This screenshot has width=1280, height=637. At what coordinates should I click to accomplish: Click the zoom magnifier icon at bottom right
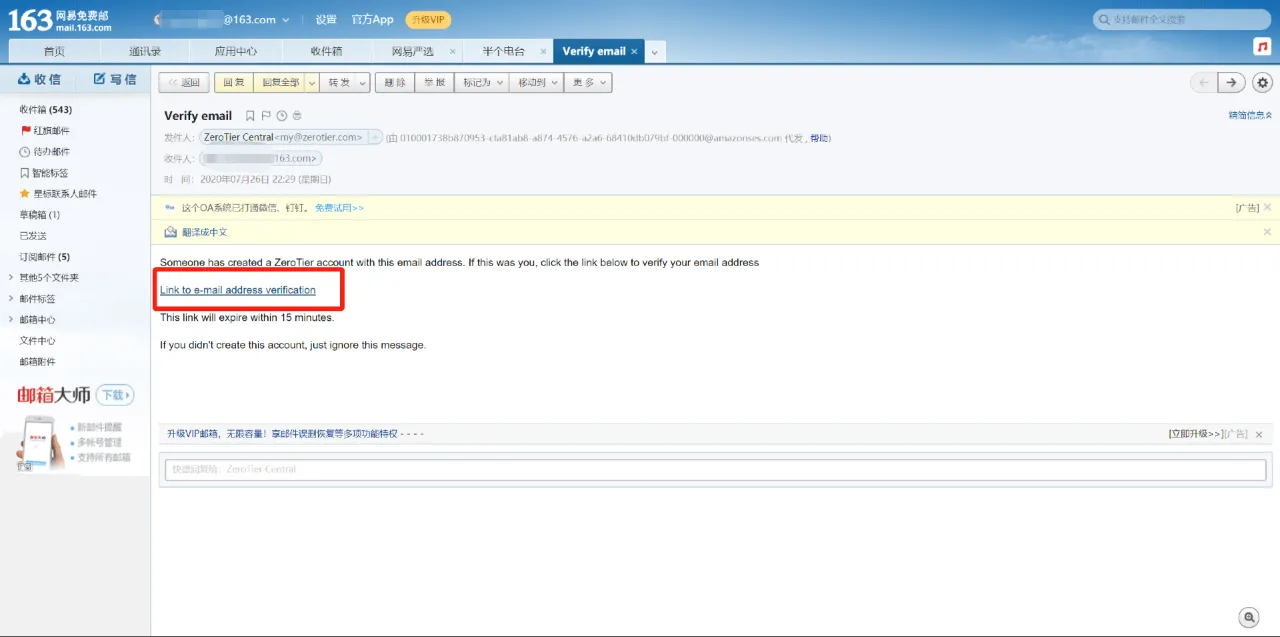[1248, 617]
